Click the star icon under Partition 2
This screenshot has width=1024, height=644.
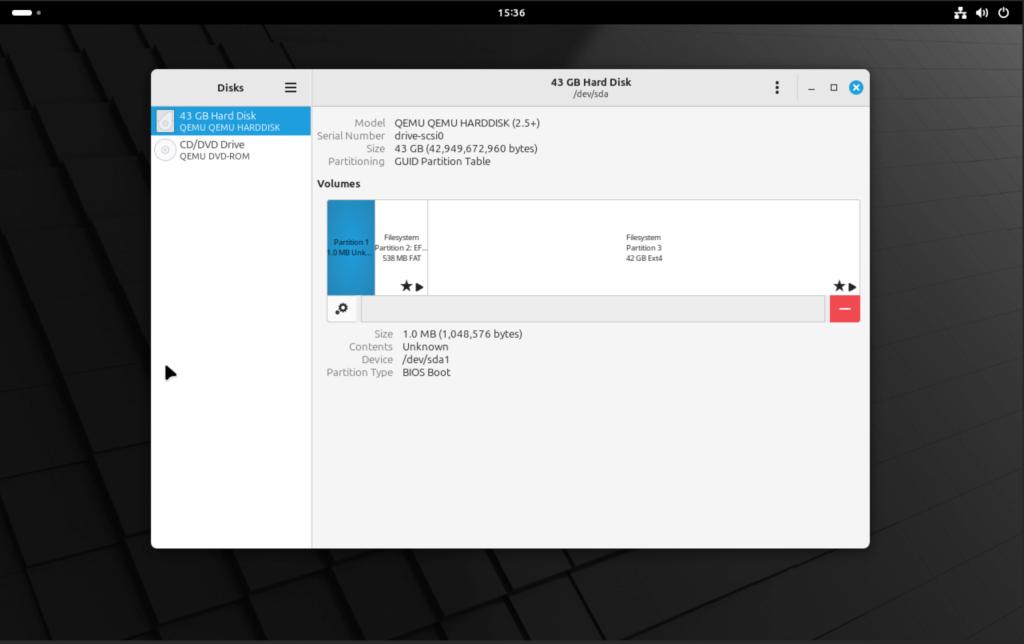pyautogui.click(x=404, y=285)
